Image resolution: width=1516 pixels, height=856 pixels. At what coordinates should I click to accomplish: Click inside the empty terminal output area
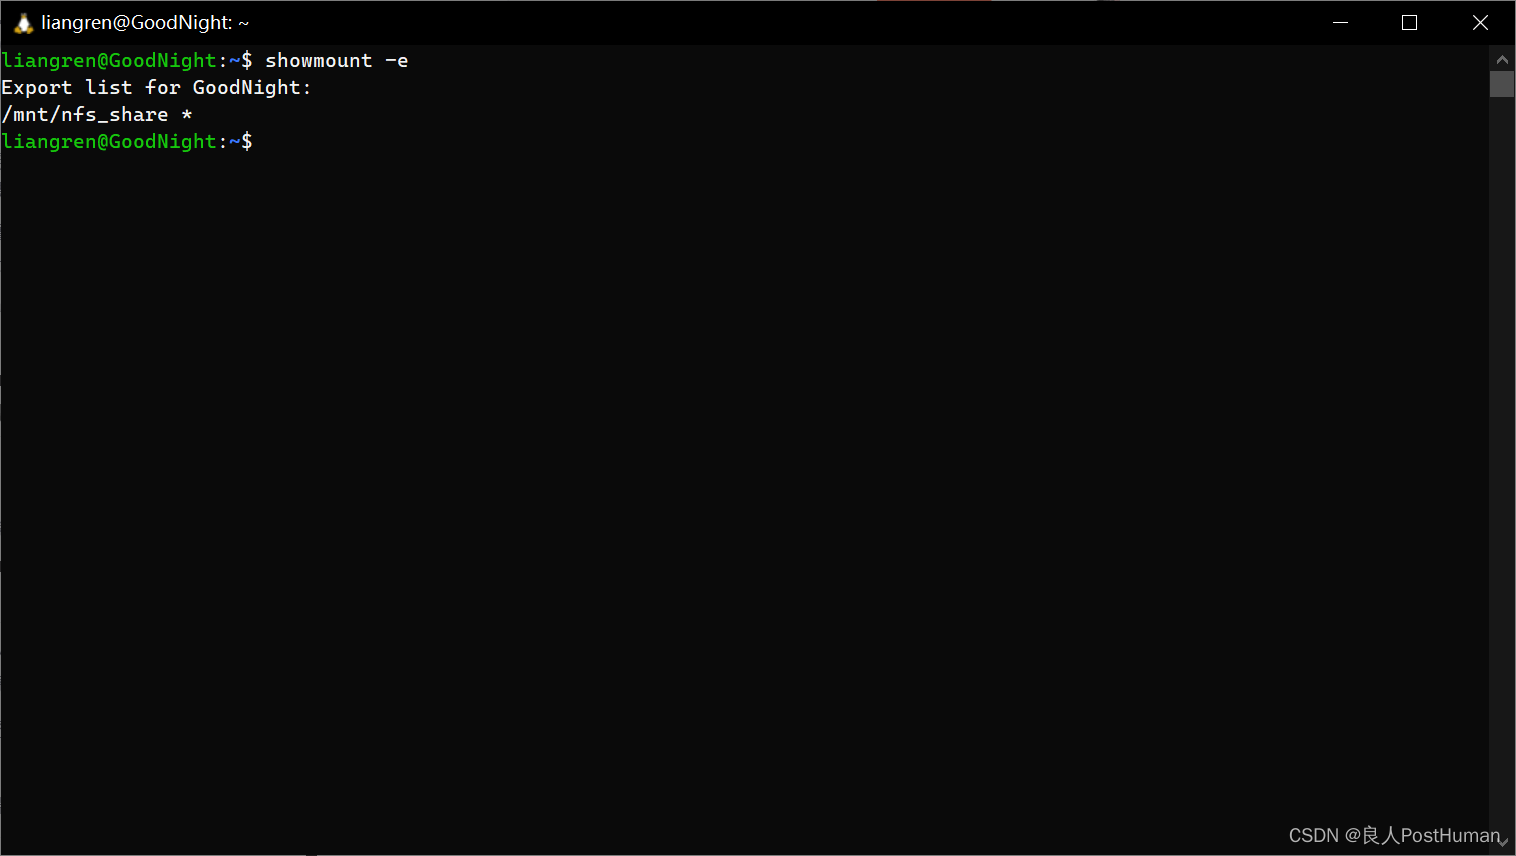(x=700, y=450)
